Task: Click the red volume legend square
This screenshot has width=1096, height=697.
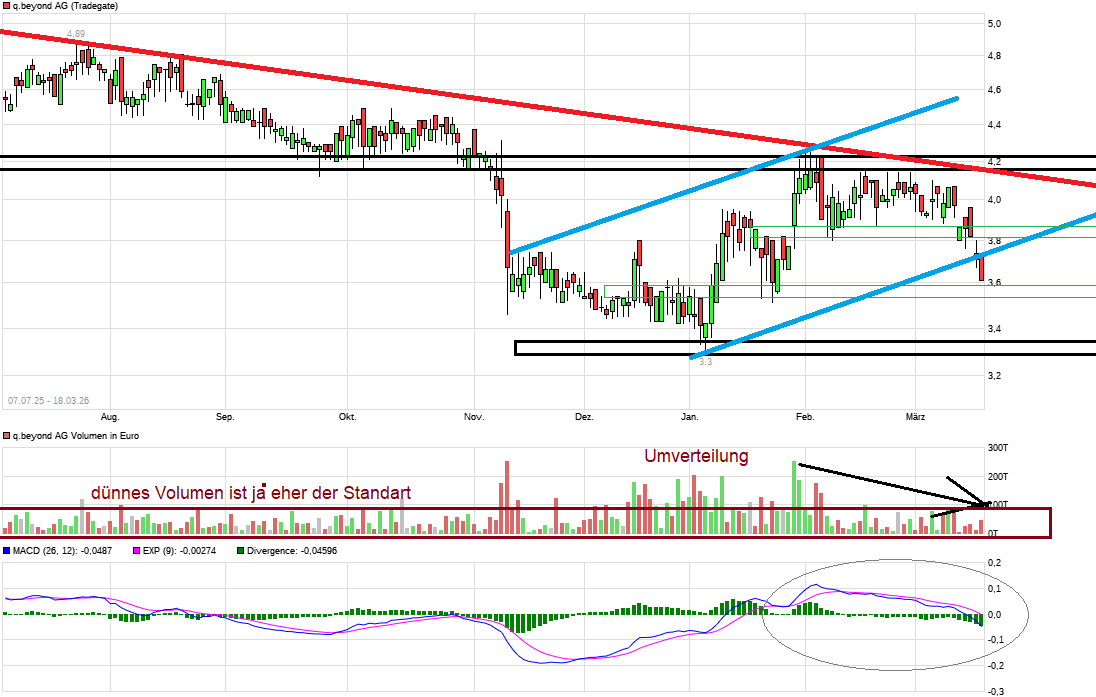Action: 6,436
